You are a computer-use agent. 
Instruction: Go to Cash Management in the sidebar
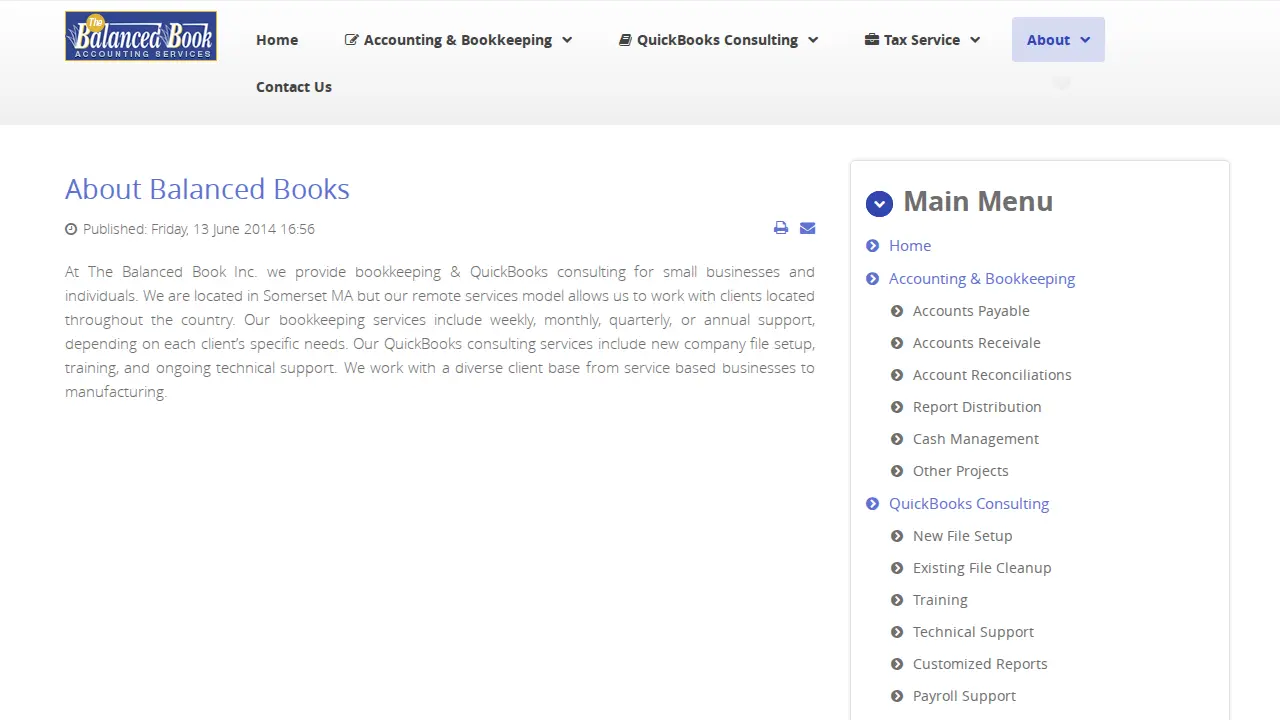[x=976, y=439]
